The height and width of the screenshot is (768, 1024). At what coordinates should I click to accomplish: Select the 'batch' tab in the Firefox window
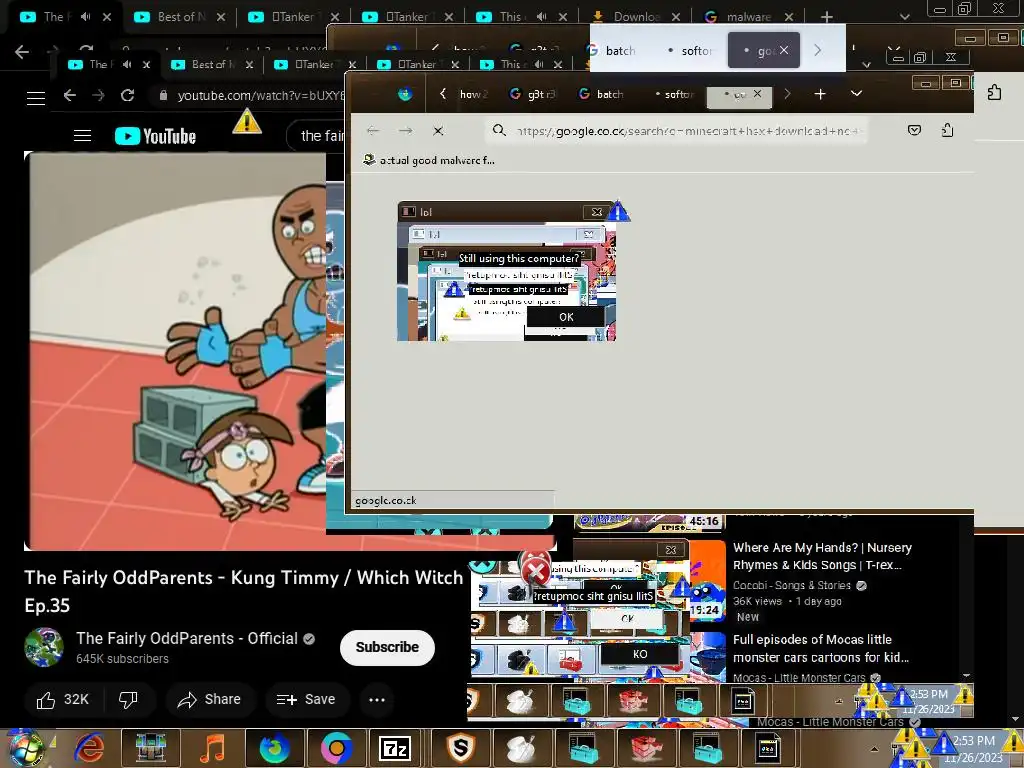tap(601, 94)
